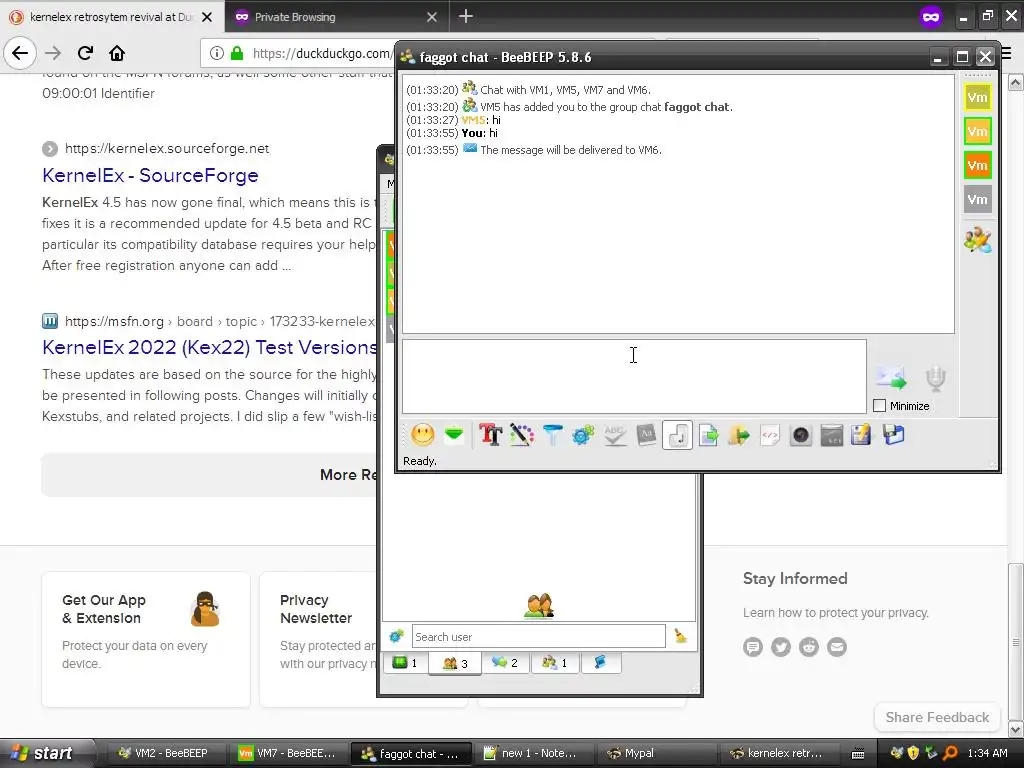Open the KernelEx - SourceForge result
This screenshot has height=768, width=1024.
(x=150, y=175)
